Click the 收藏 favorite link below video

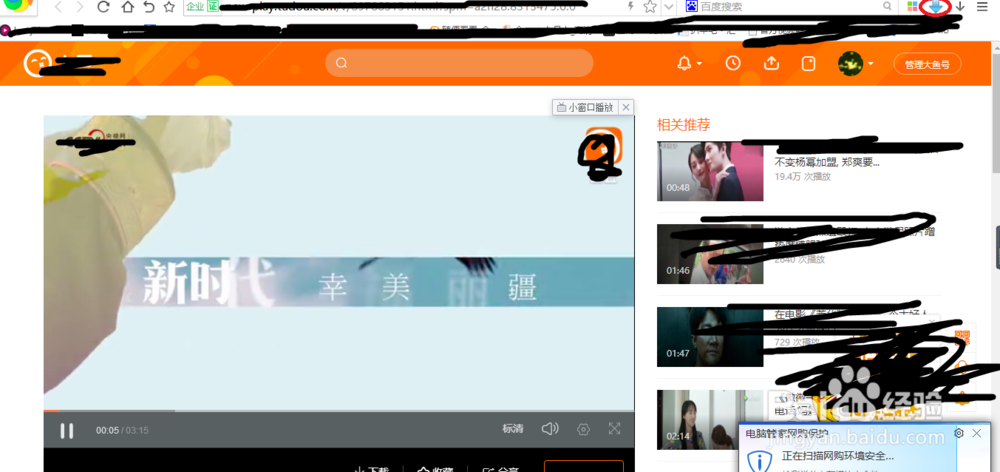click(435, 469)
